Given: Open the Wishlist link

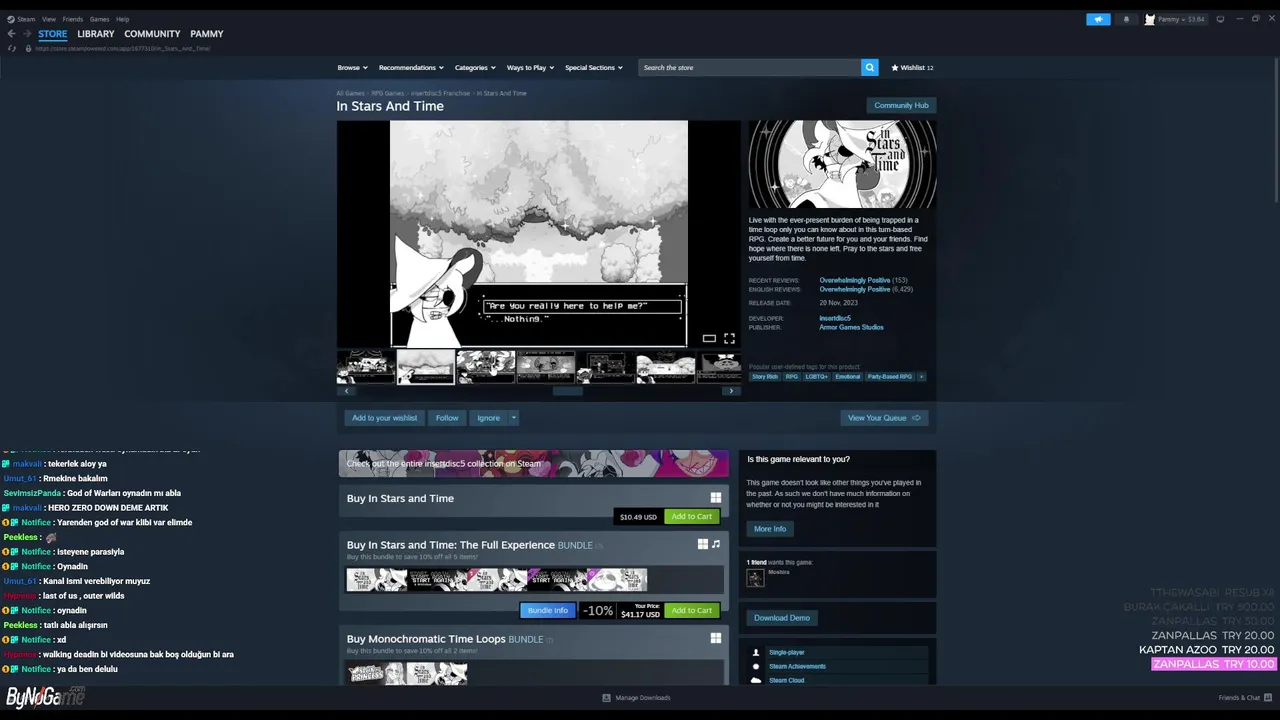Looking at the screenshot, I should pyautogui.click(x=912, y=67).
